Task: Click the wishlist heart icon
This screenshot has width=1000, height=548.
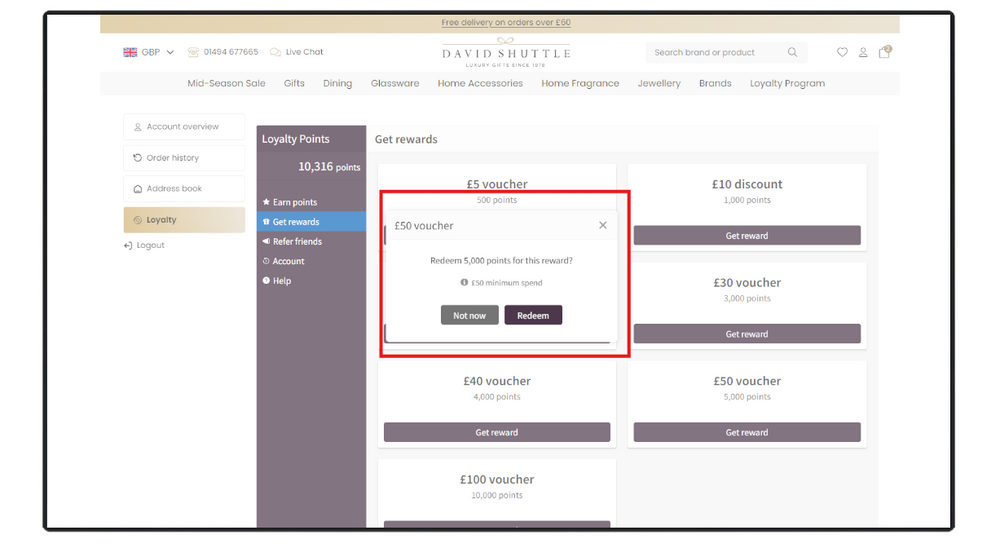Action: point(842,53)
